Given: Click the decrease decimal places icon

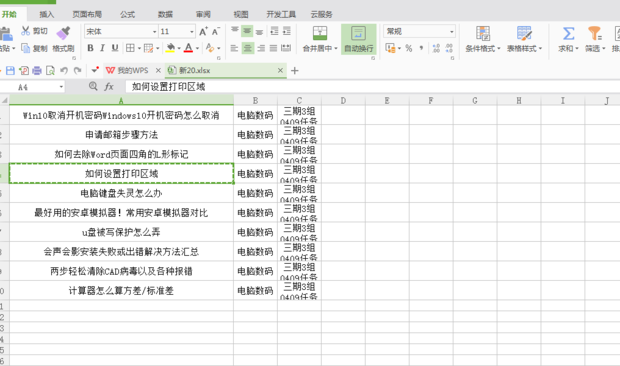Looking at the screenshot, I should pos(449,48).
